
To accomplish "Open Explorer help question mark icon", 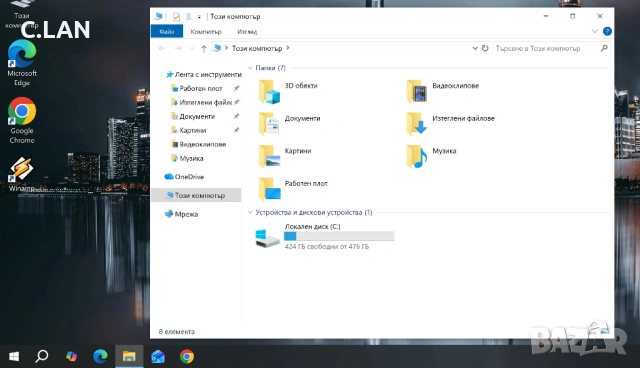I will (x=607, y=31).
